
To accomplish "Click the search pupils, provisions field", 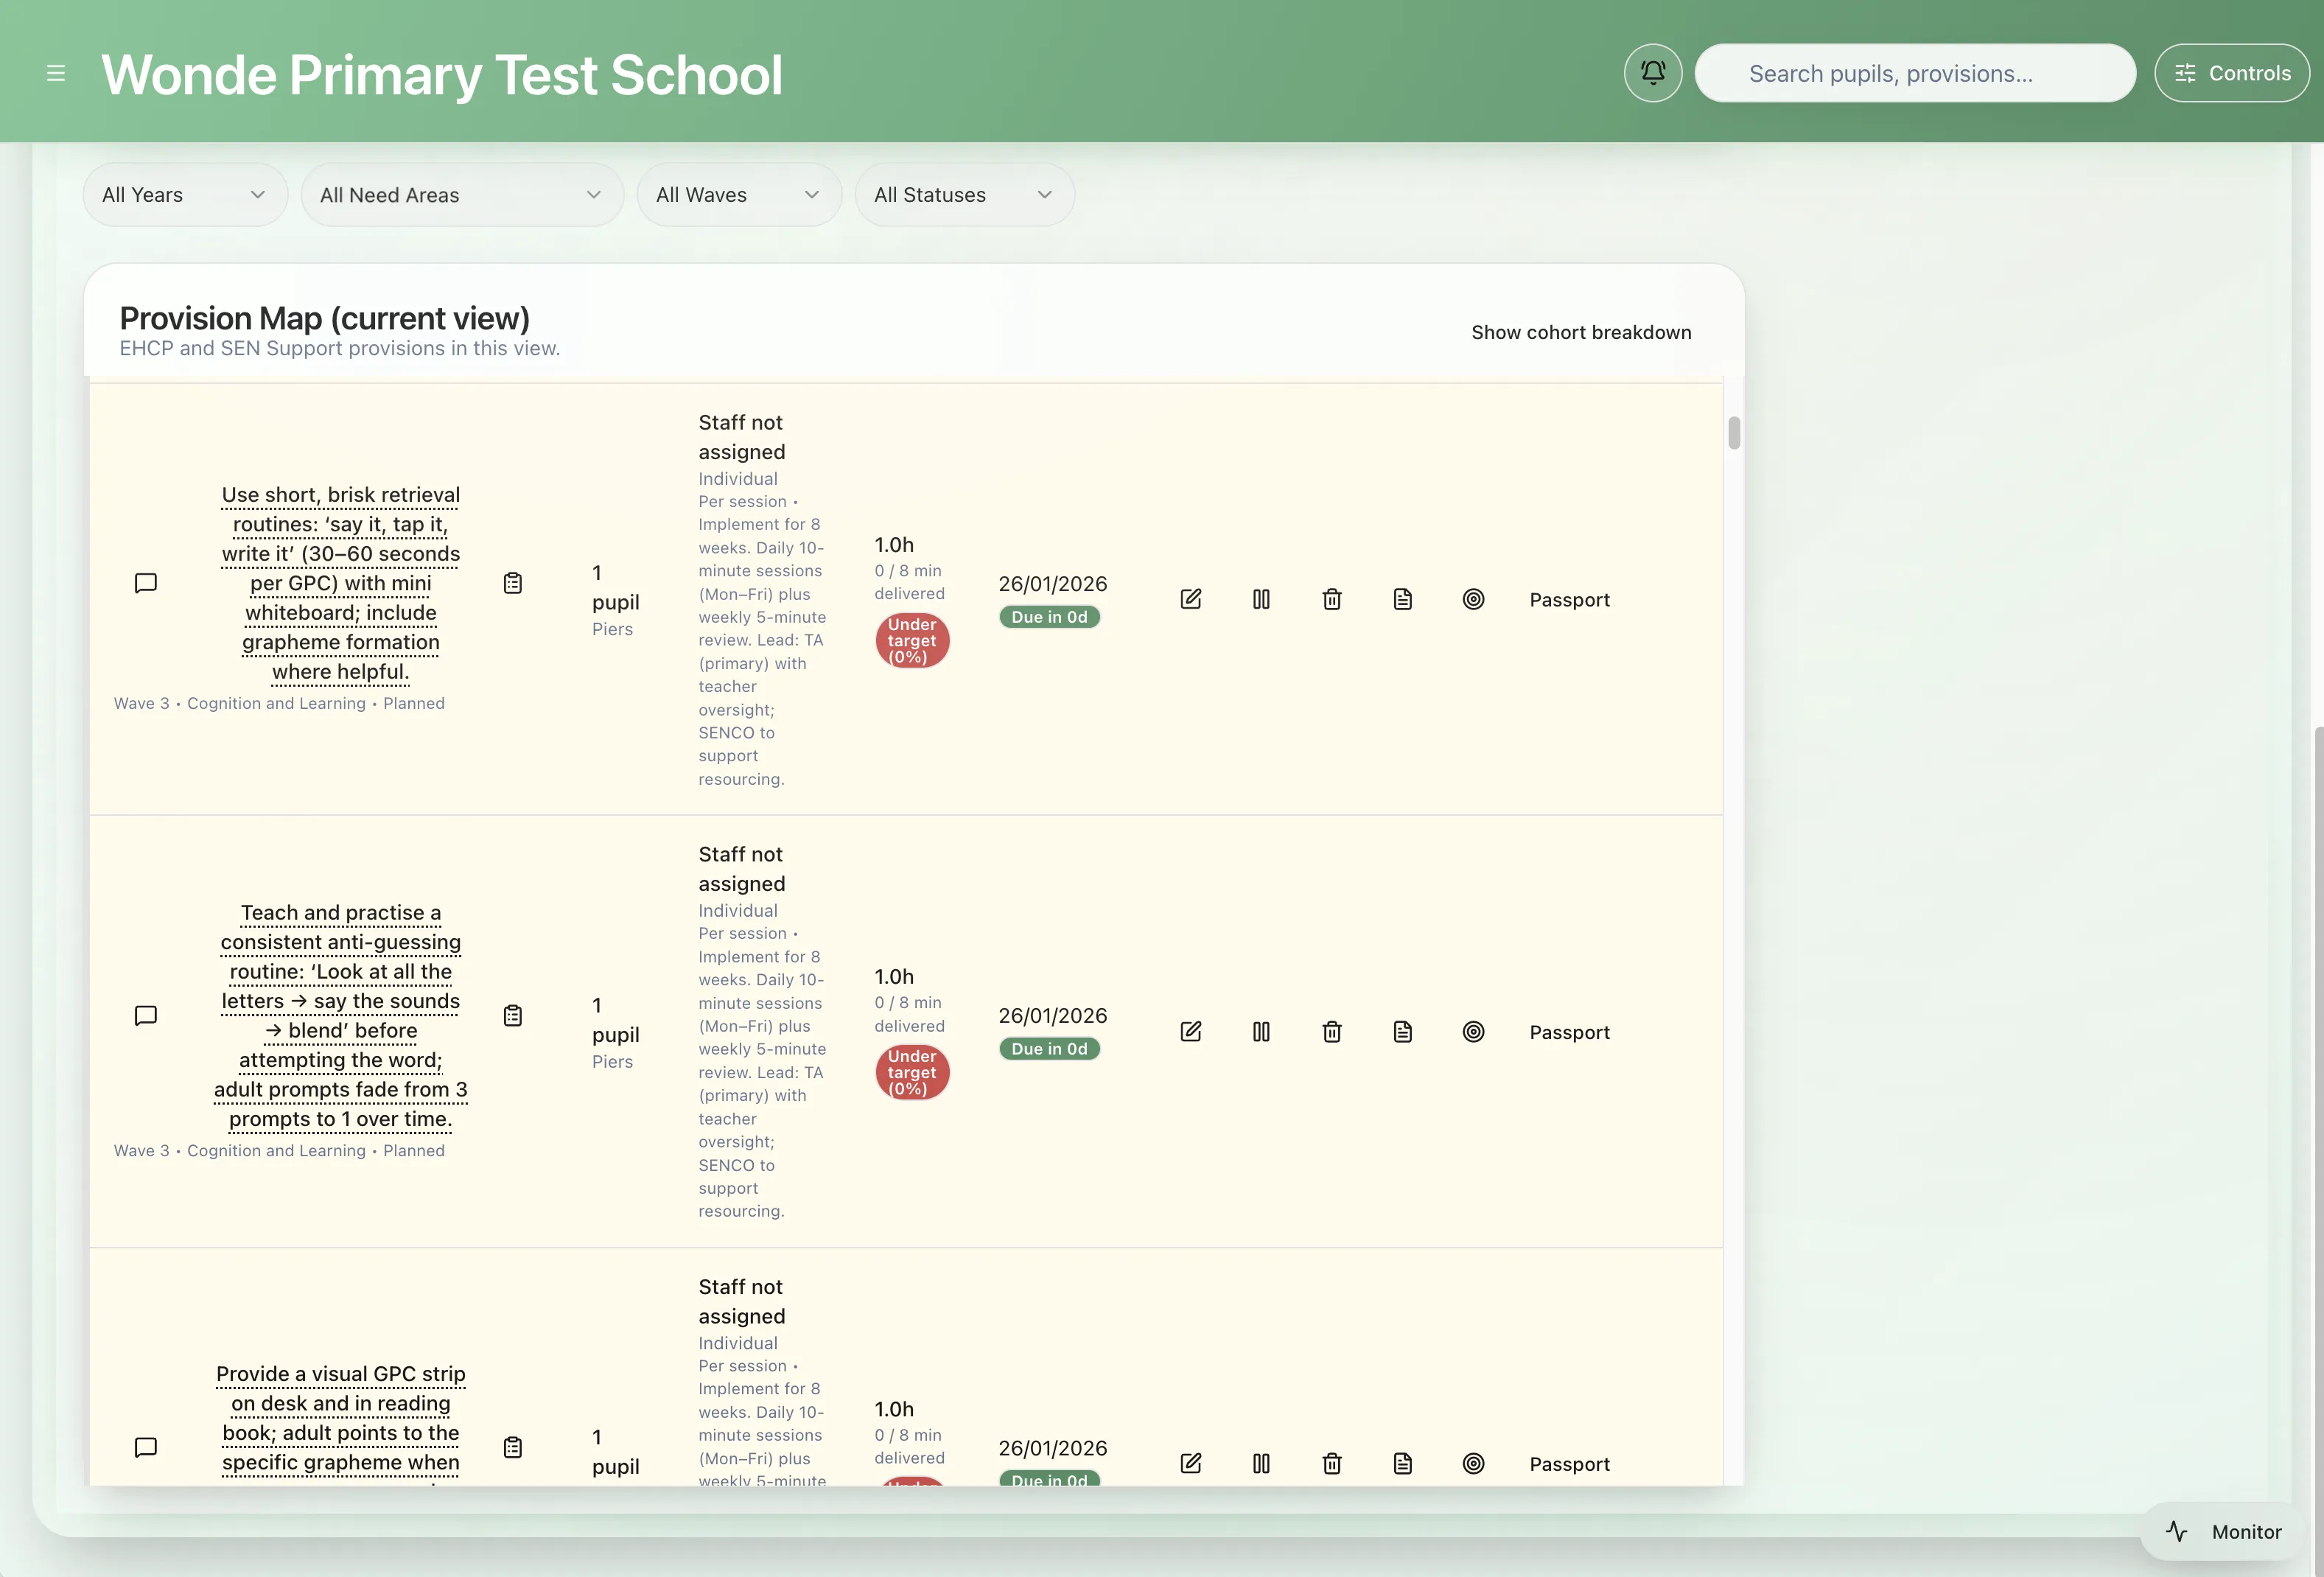I will pyautogui.click(x=1914, y=73).
